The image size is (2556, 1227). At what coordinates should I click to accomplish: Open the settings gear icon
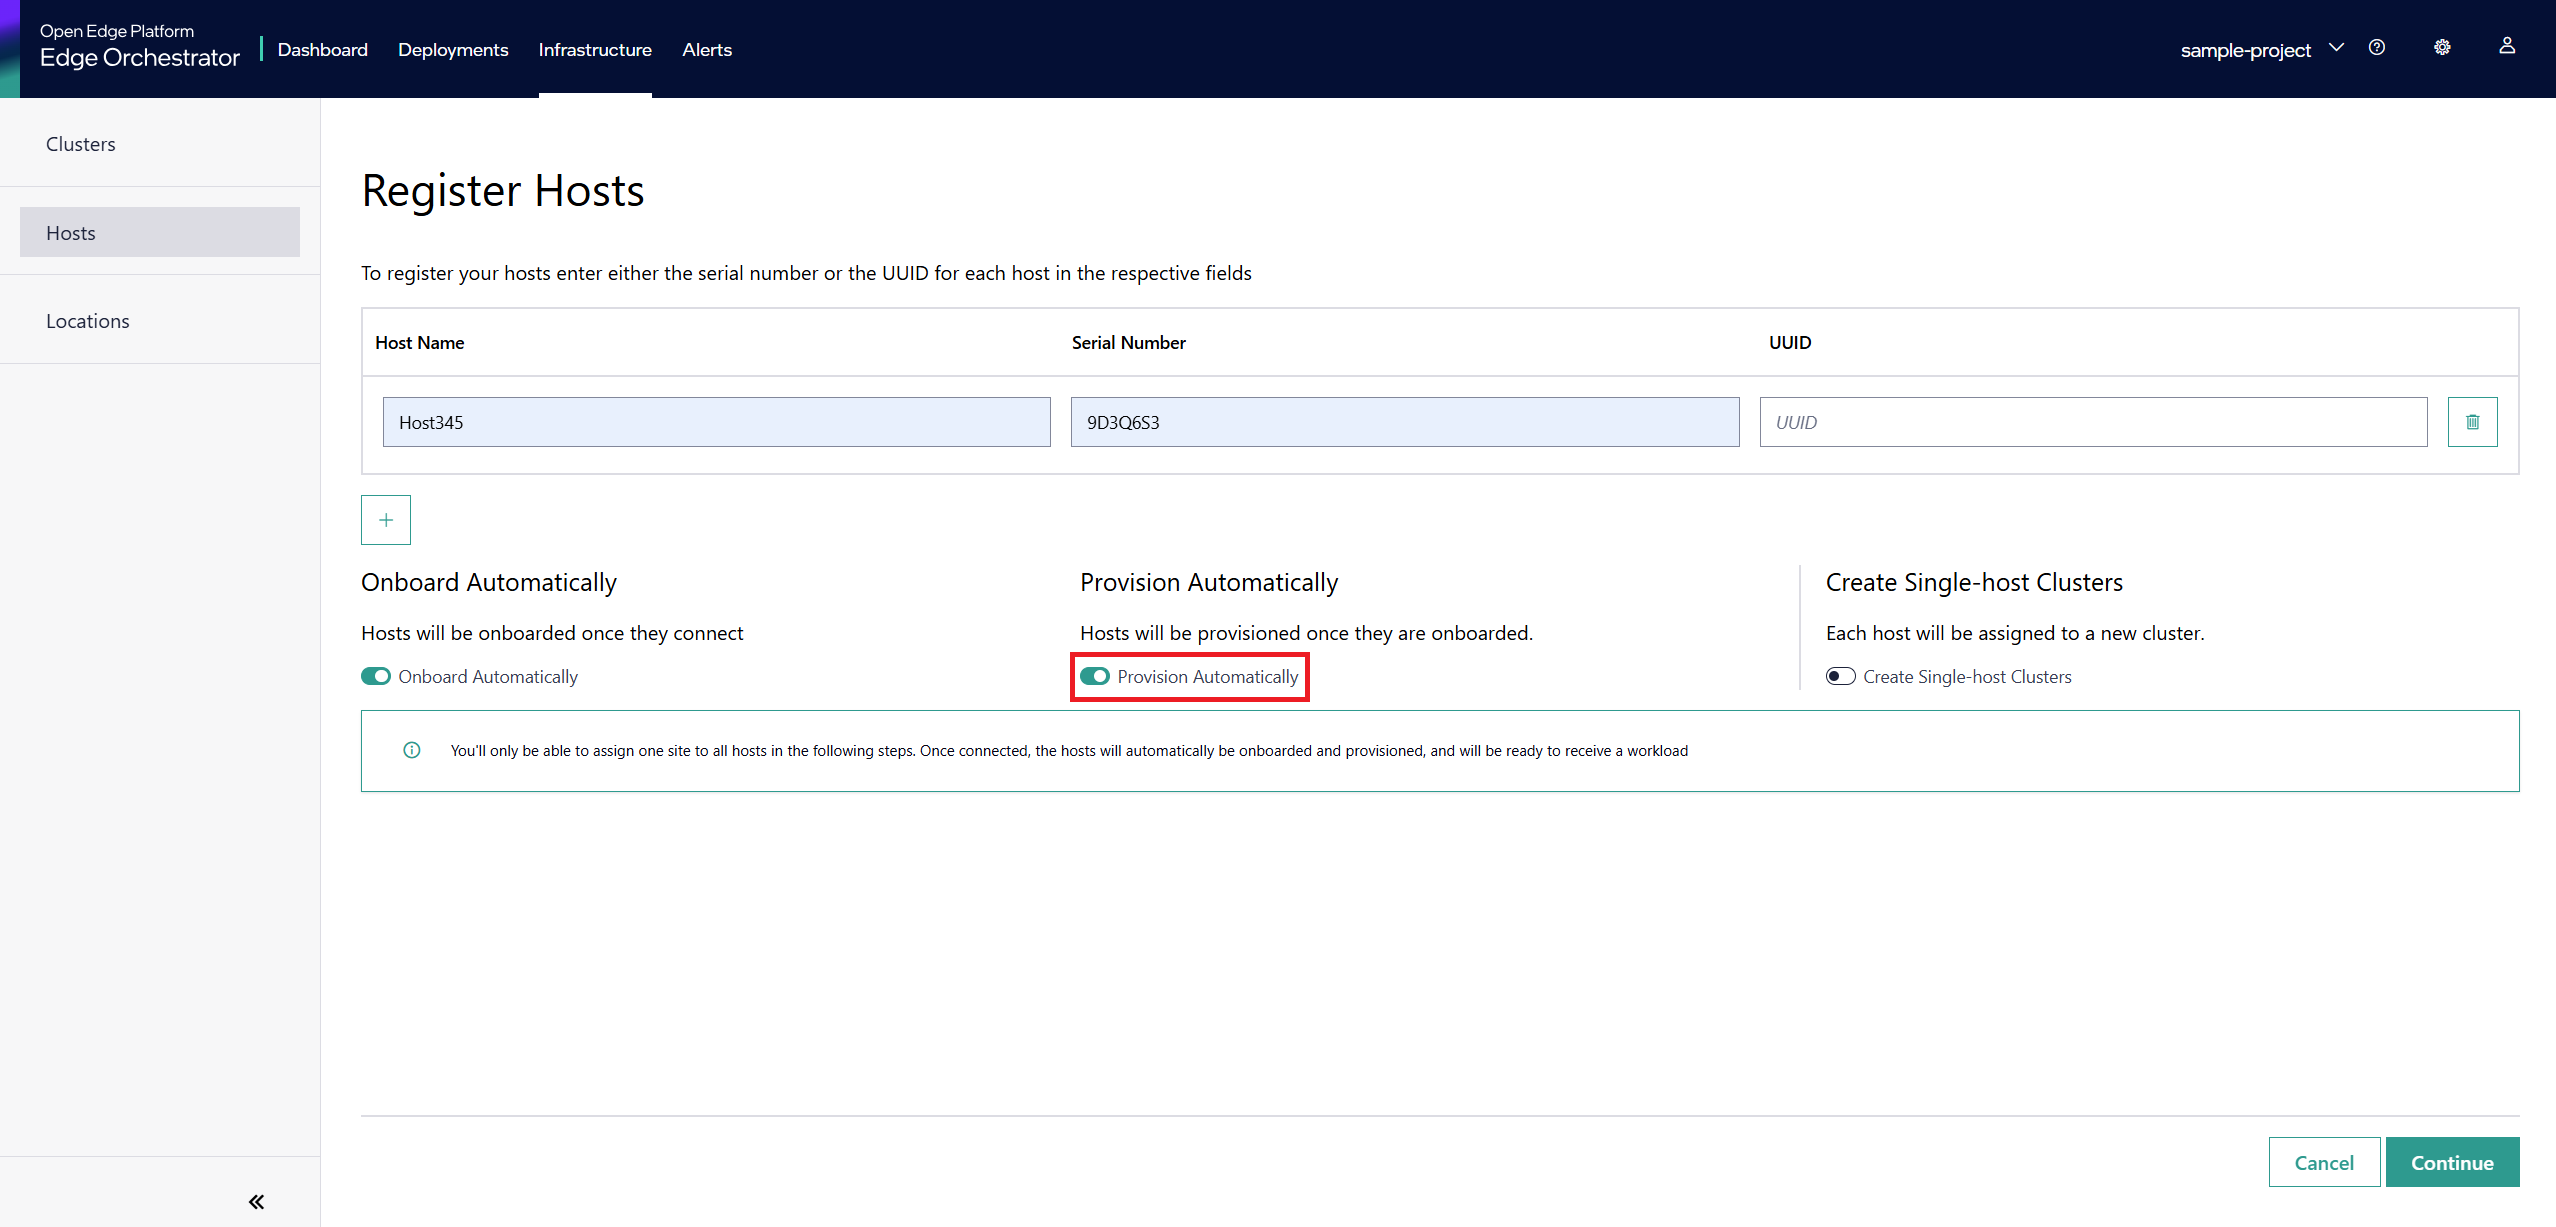[x=2443, y=47]
